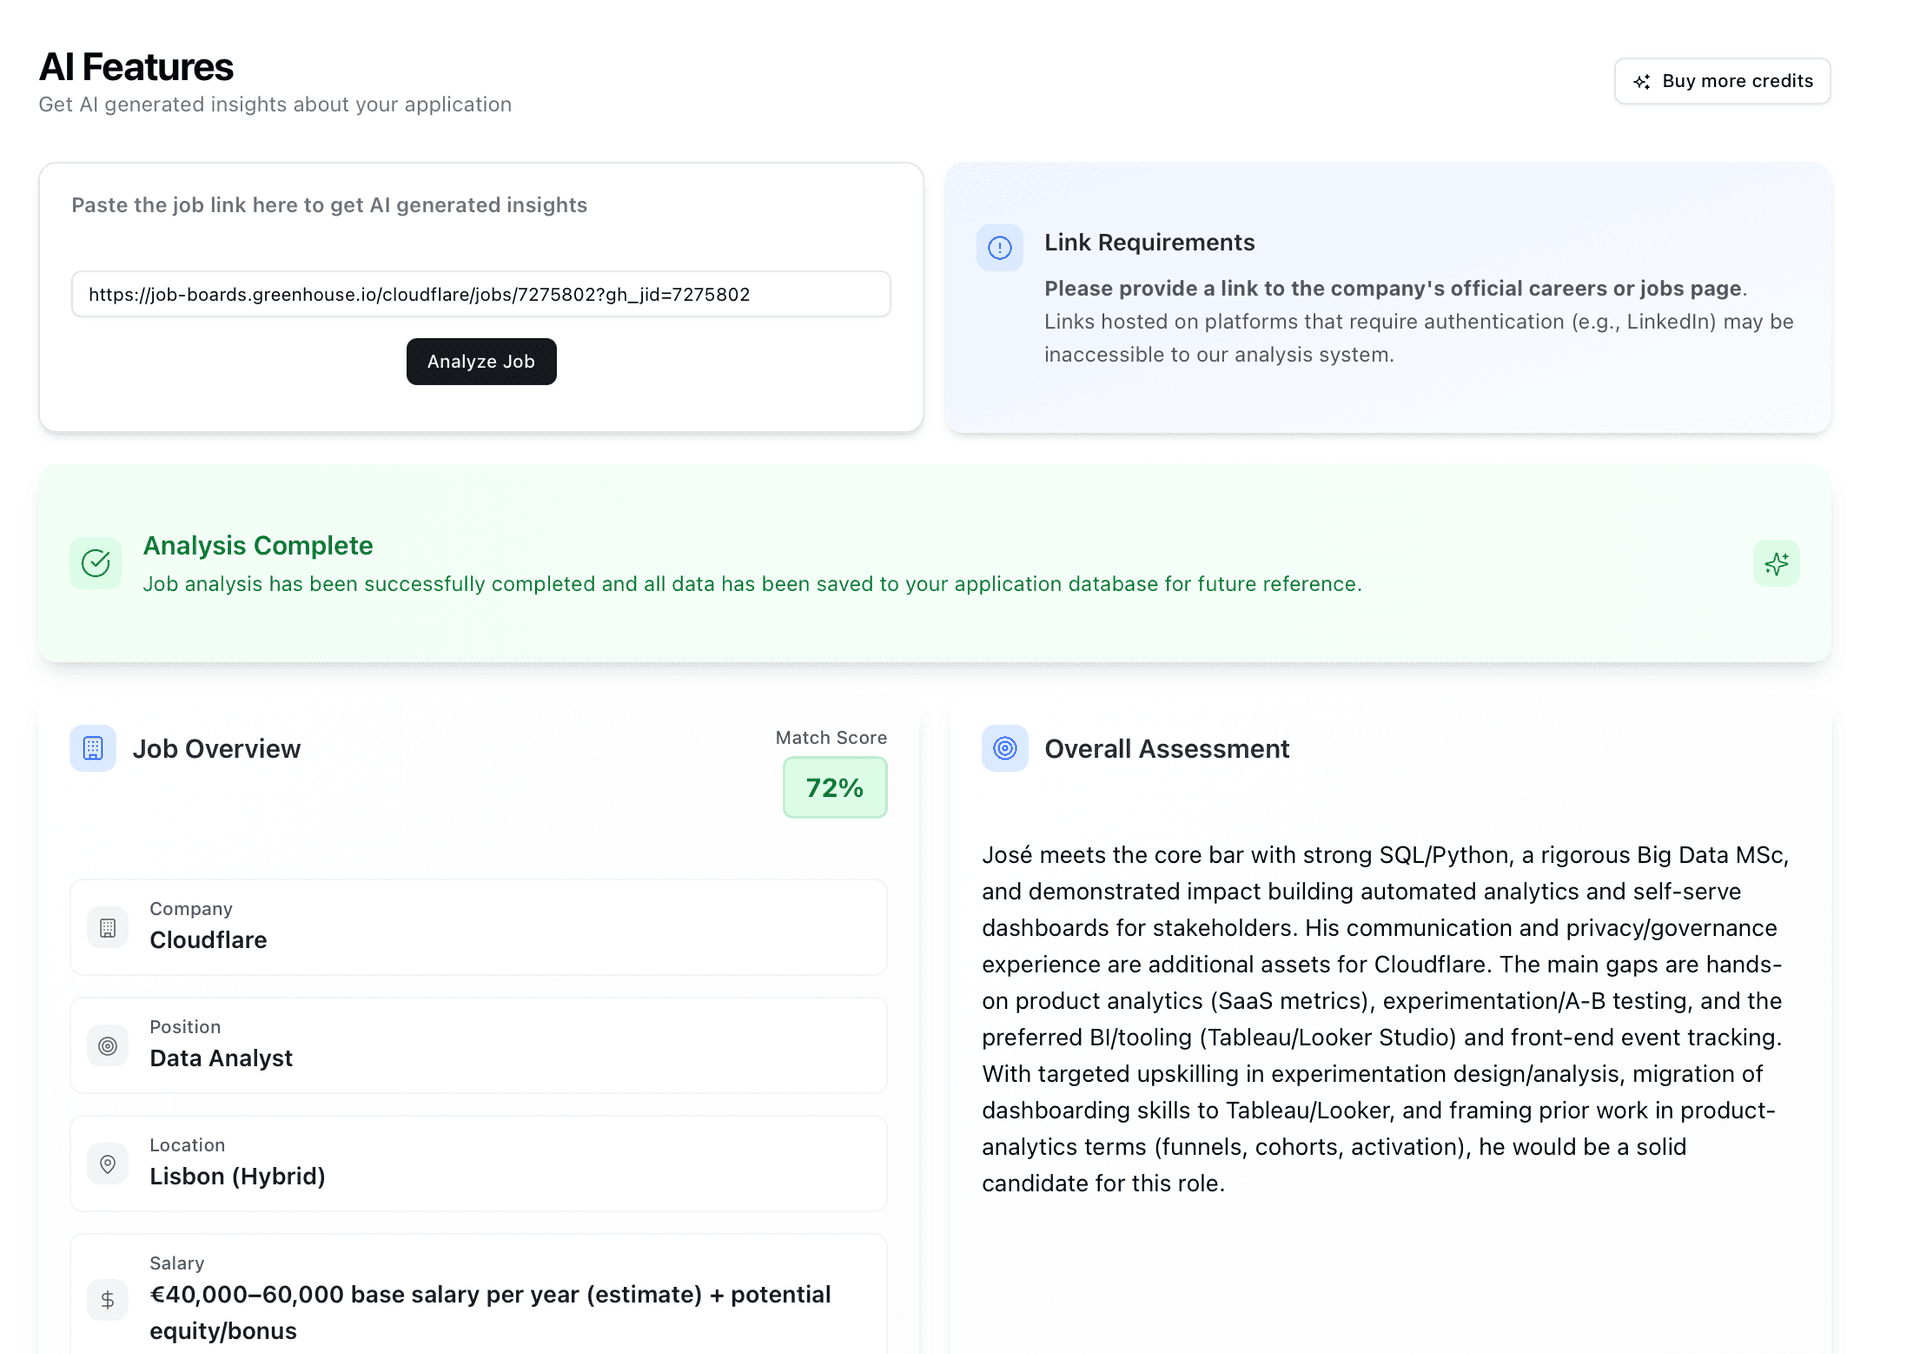
Task: Select the Data Analyst position card
Action: pyautogui.click(x=478, y=1045)
